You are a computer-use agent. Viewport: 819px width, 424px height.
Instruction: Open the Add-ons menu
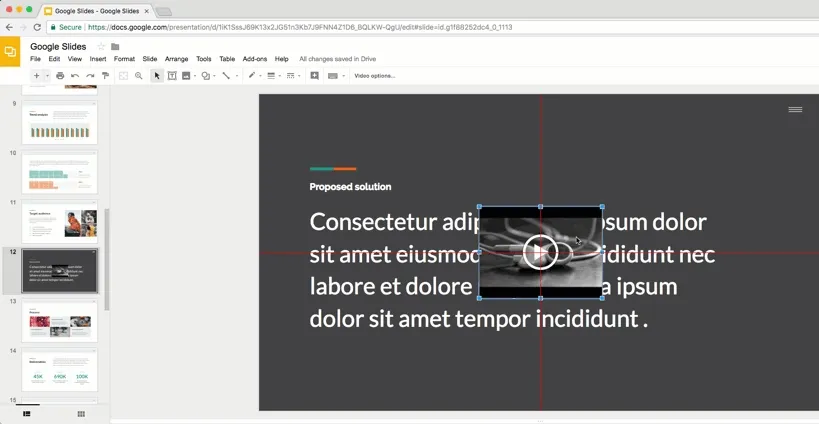tap(255, 59)
